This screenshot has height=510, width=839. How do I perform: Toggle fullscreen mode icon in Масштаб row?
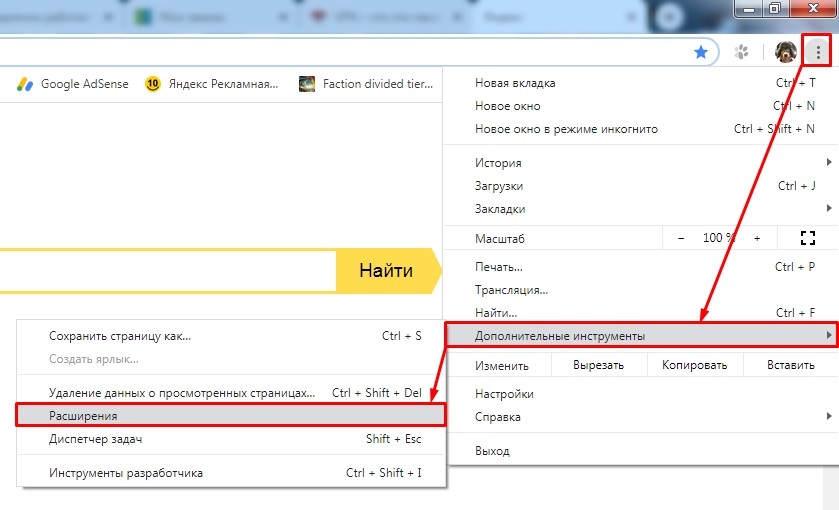click(807, 238)
